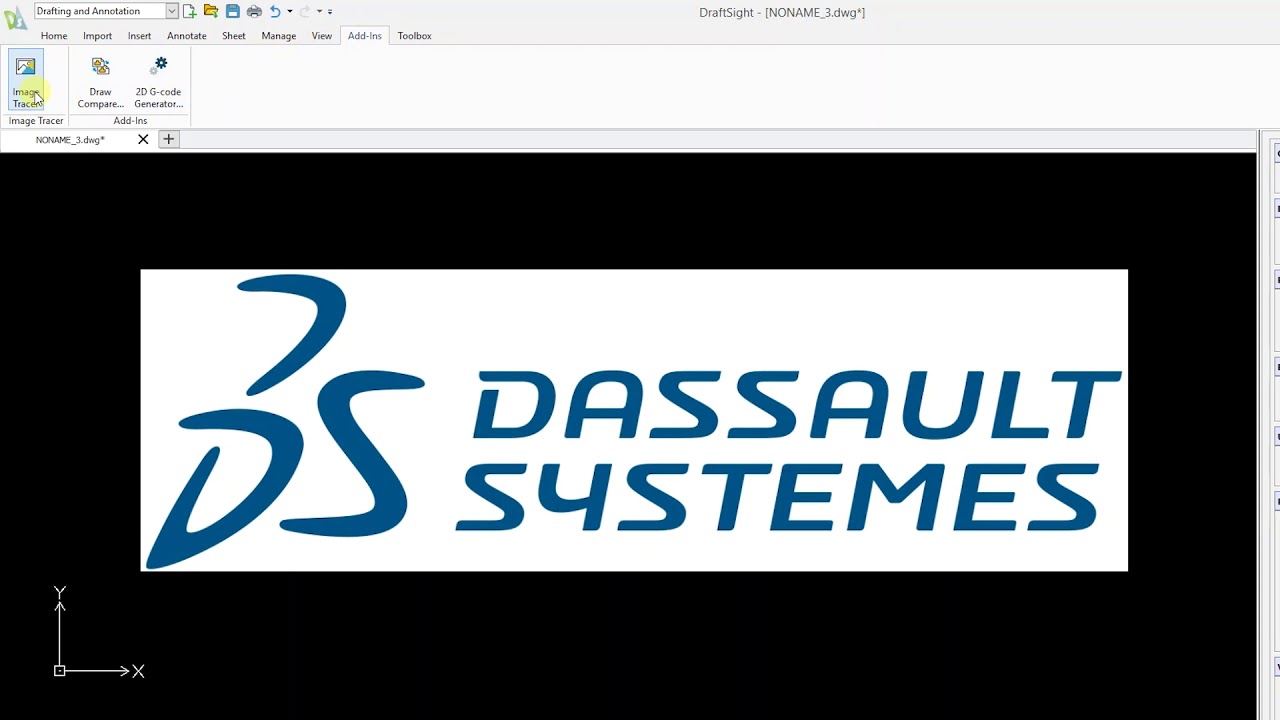The height and width of the screenshot is (720, 1280).
Task: Go to the View ribbon tab
Action: (x=322, y=36)
